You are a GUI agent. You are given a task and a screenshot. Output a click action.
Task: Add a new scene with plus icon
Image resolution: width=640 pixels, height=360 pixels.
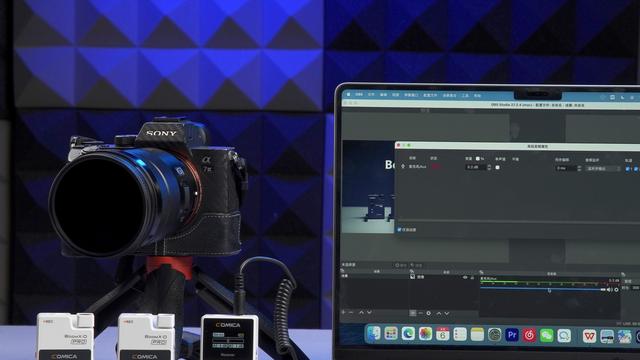343,312
